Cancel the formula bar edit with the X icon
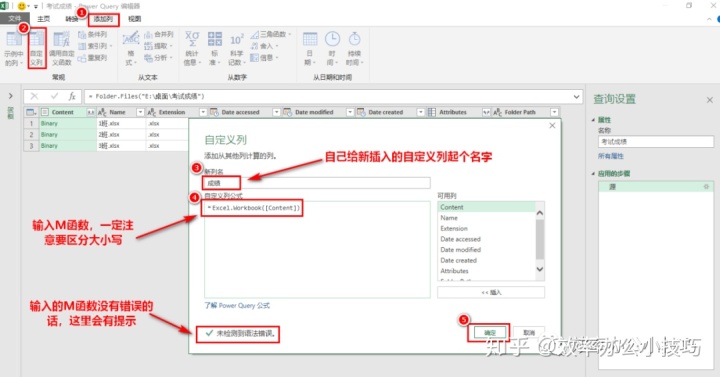The width and height of the screenshot is (720, 377). pos(34,96)
